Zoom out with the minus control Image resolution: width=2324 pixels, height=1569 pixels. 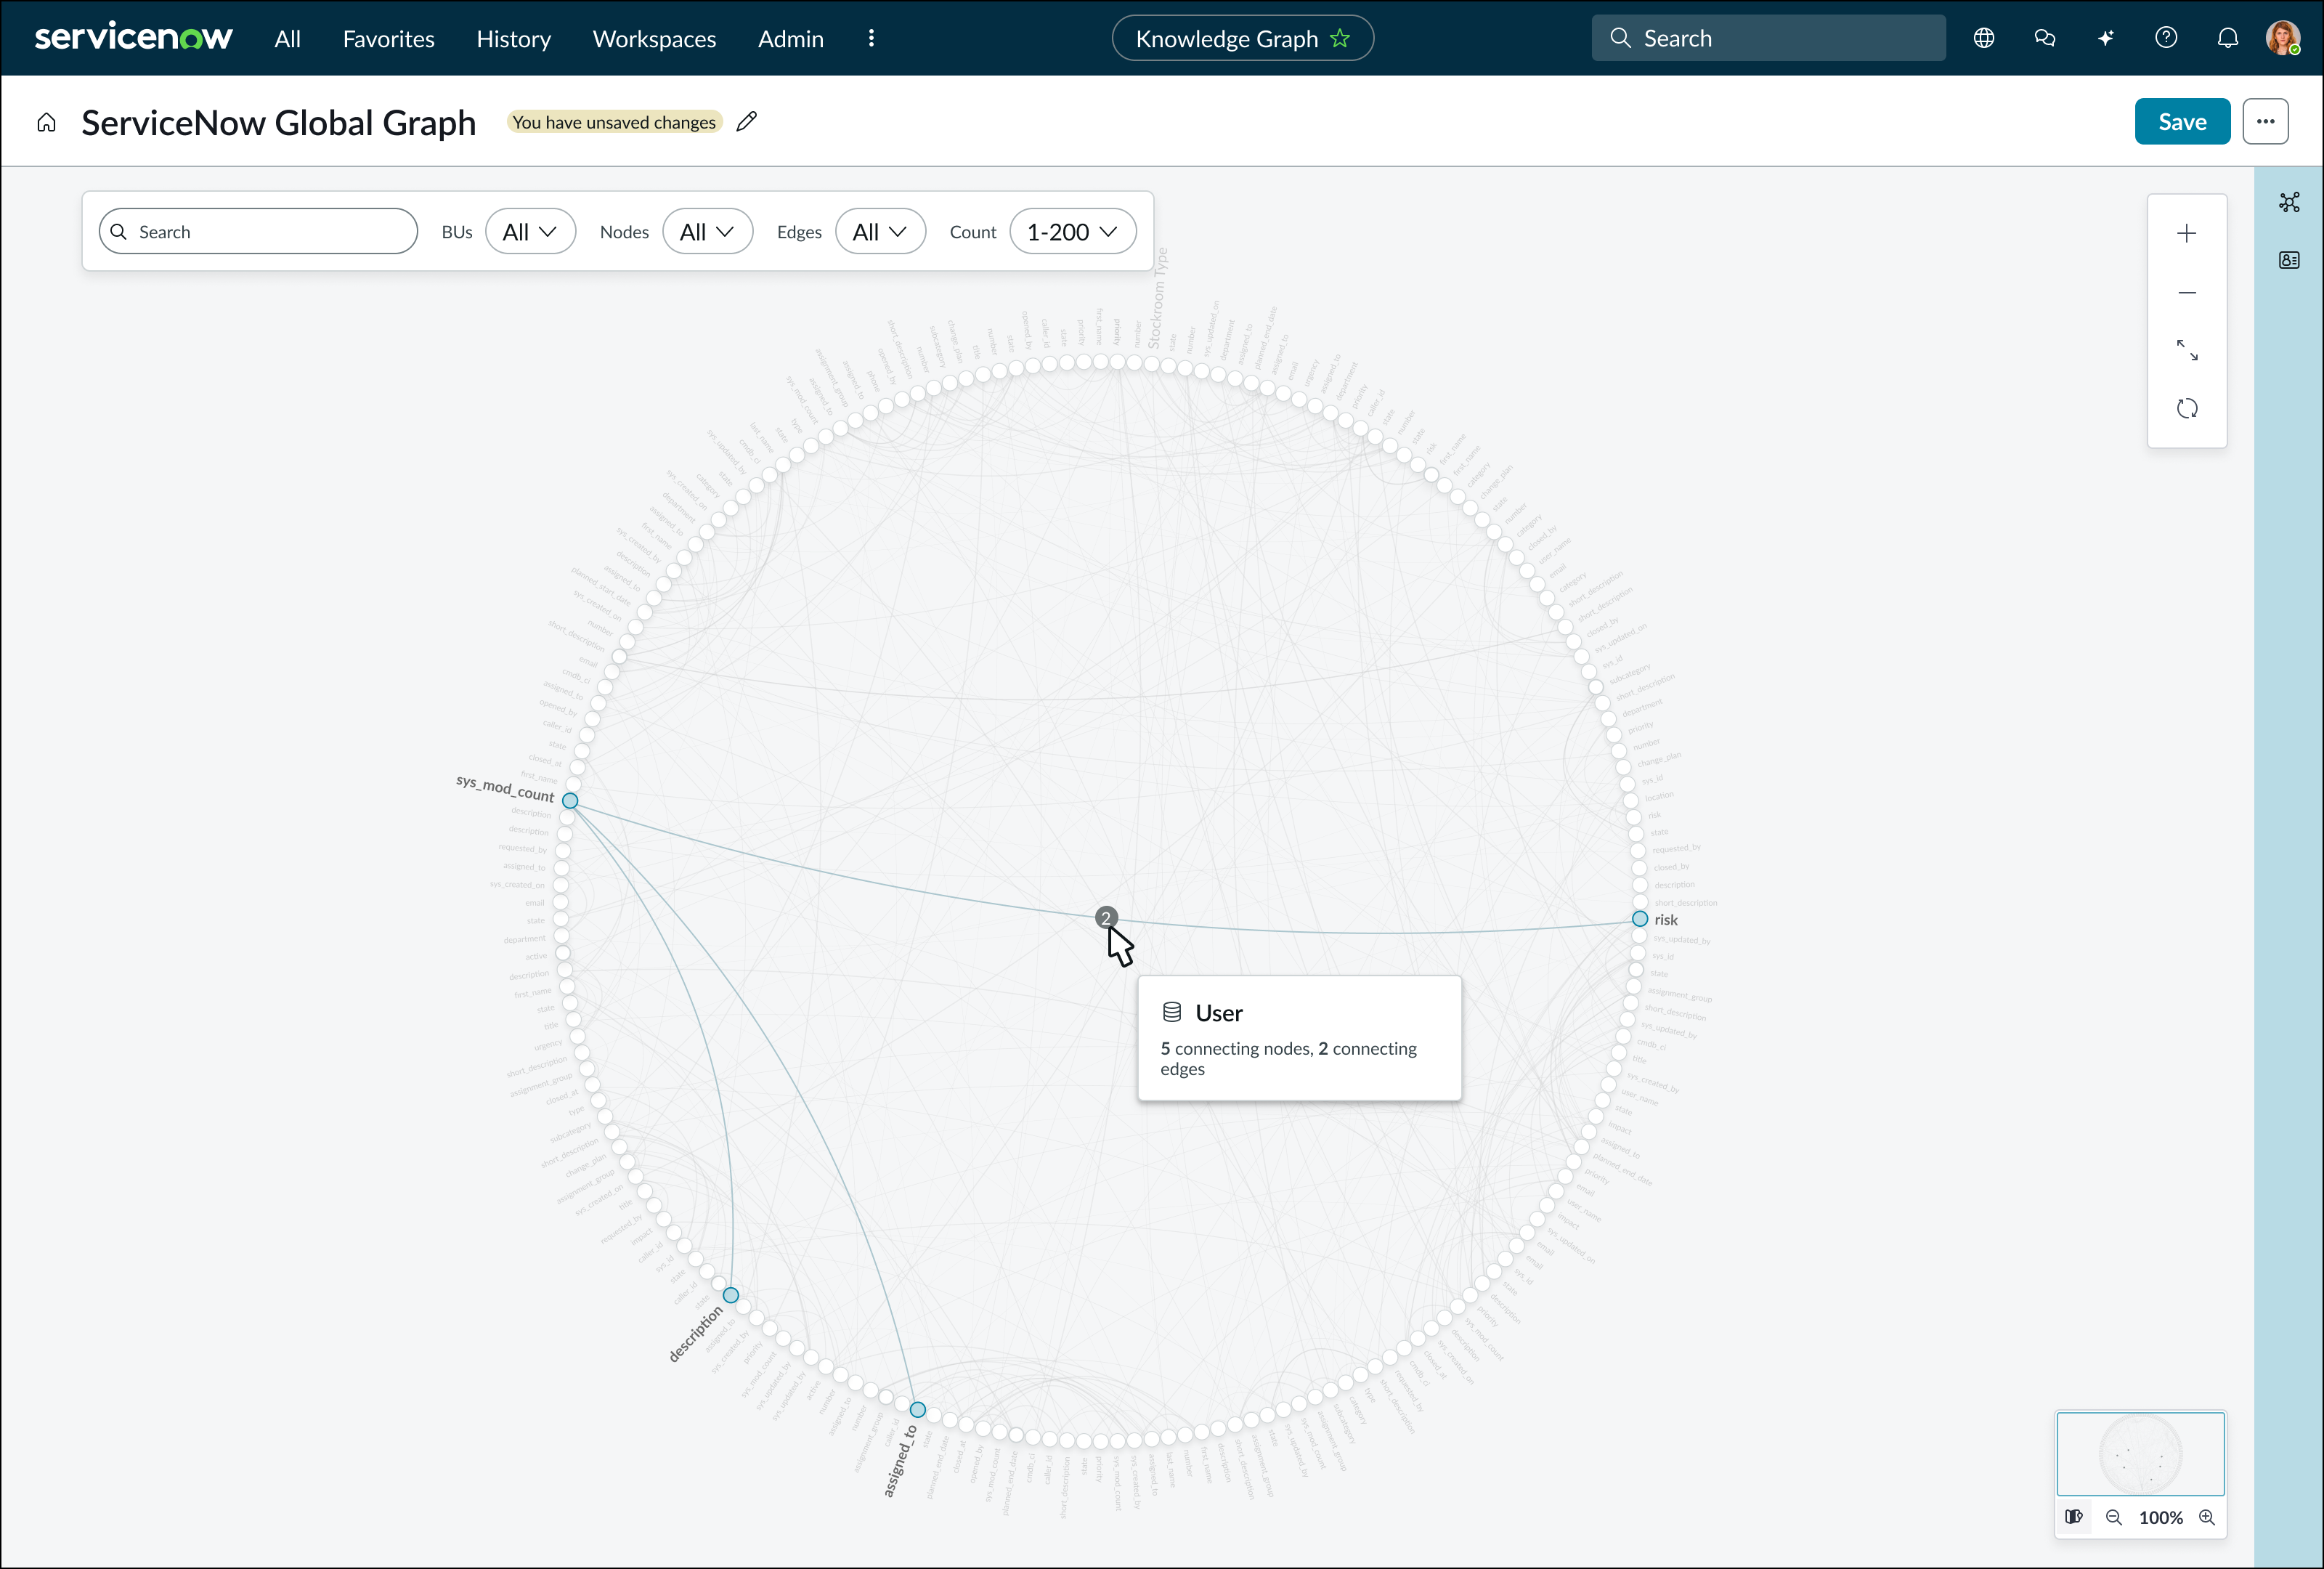2187,292
